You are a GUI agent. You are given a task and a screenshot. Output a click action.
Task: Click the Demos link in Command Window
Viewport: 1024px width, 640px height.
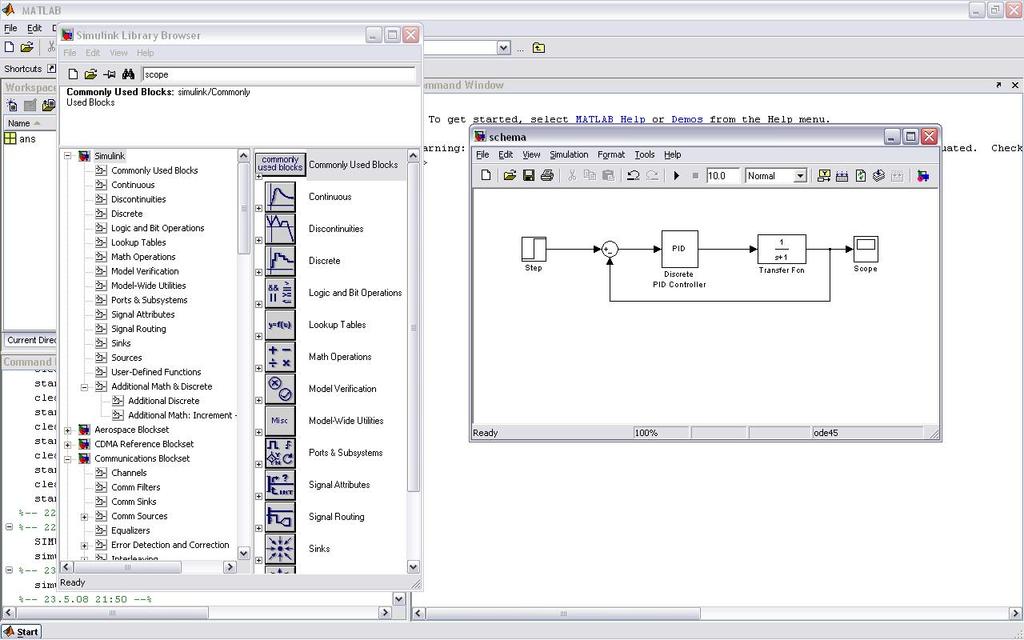click(687, 120)
